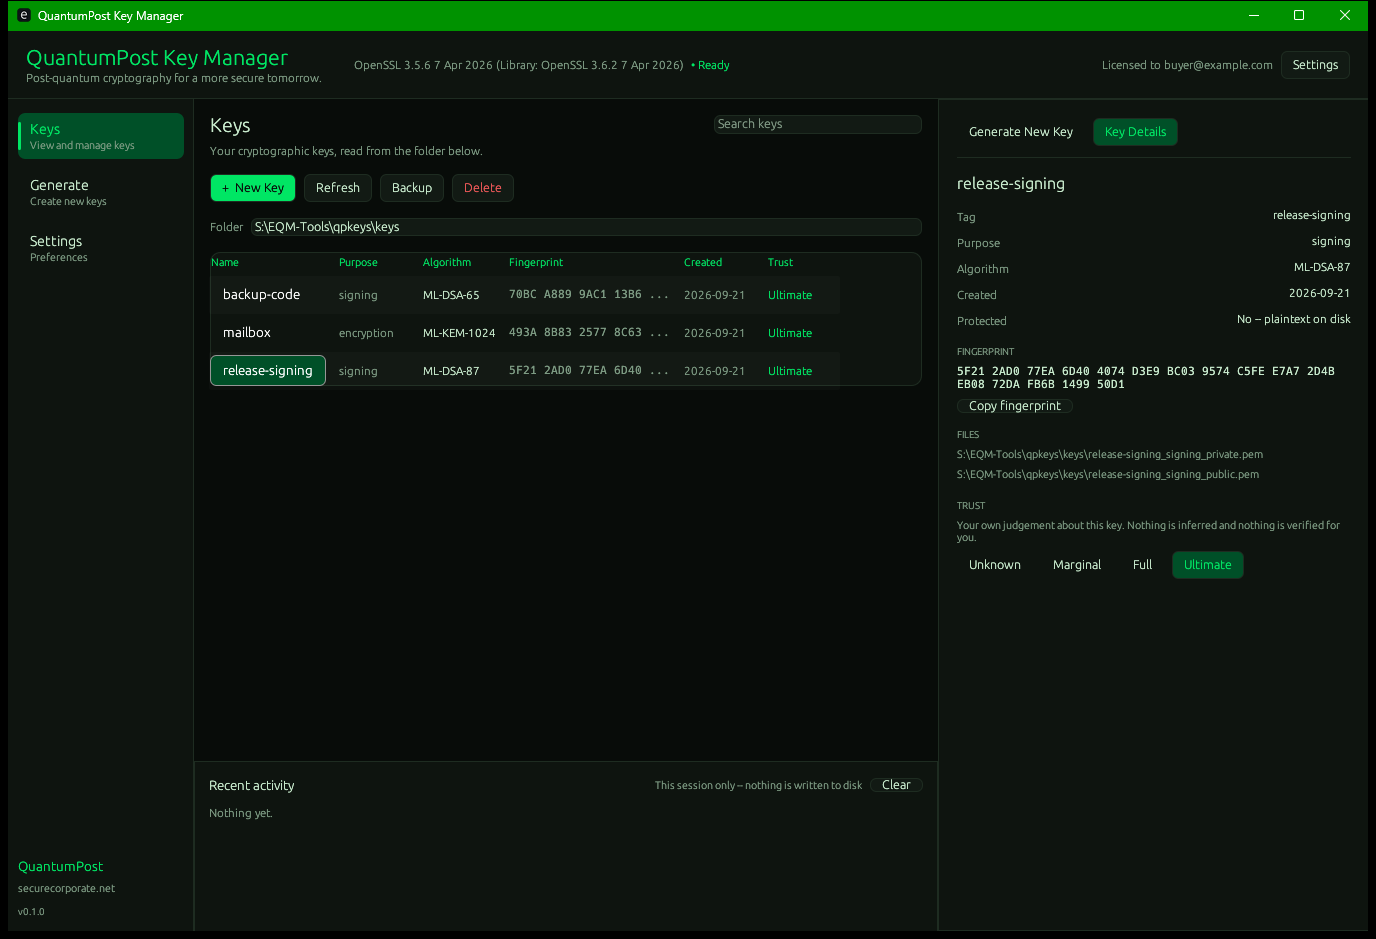The width and height of the screenshot is (1376, 939).
Task: Switch to Generate New Key tab
Action: tap(1021, 132)
